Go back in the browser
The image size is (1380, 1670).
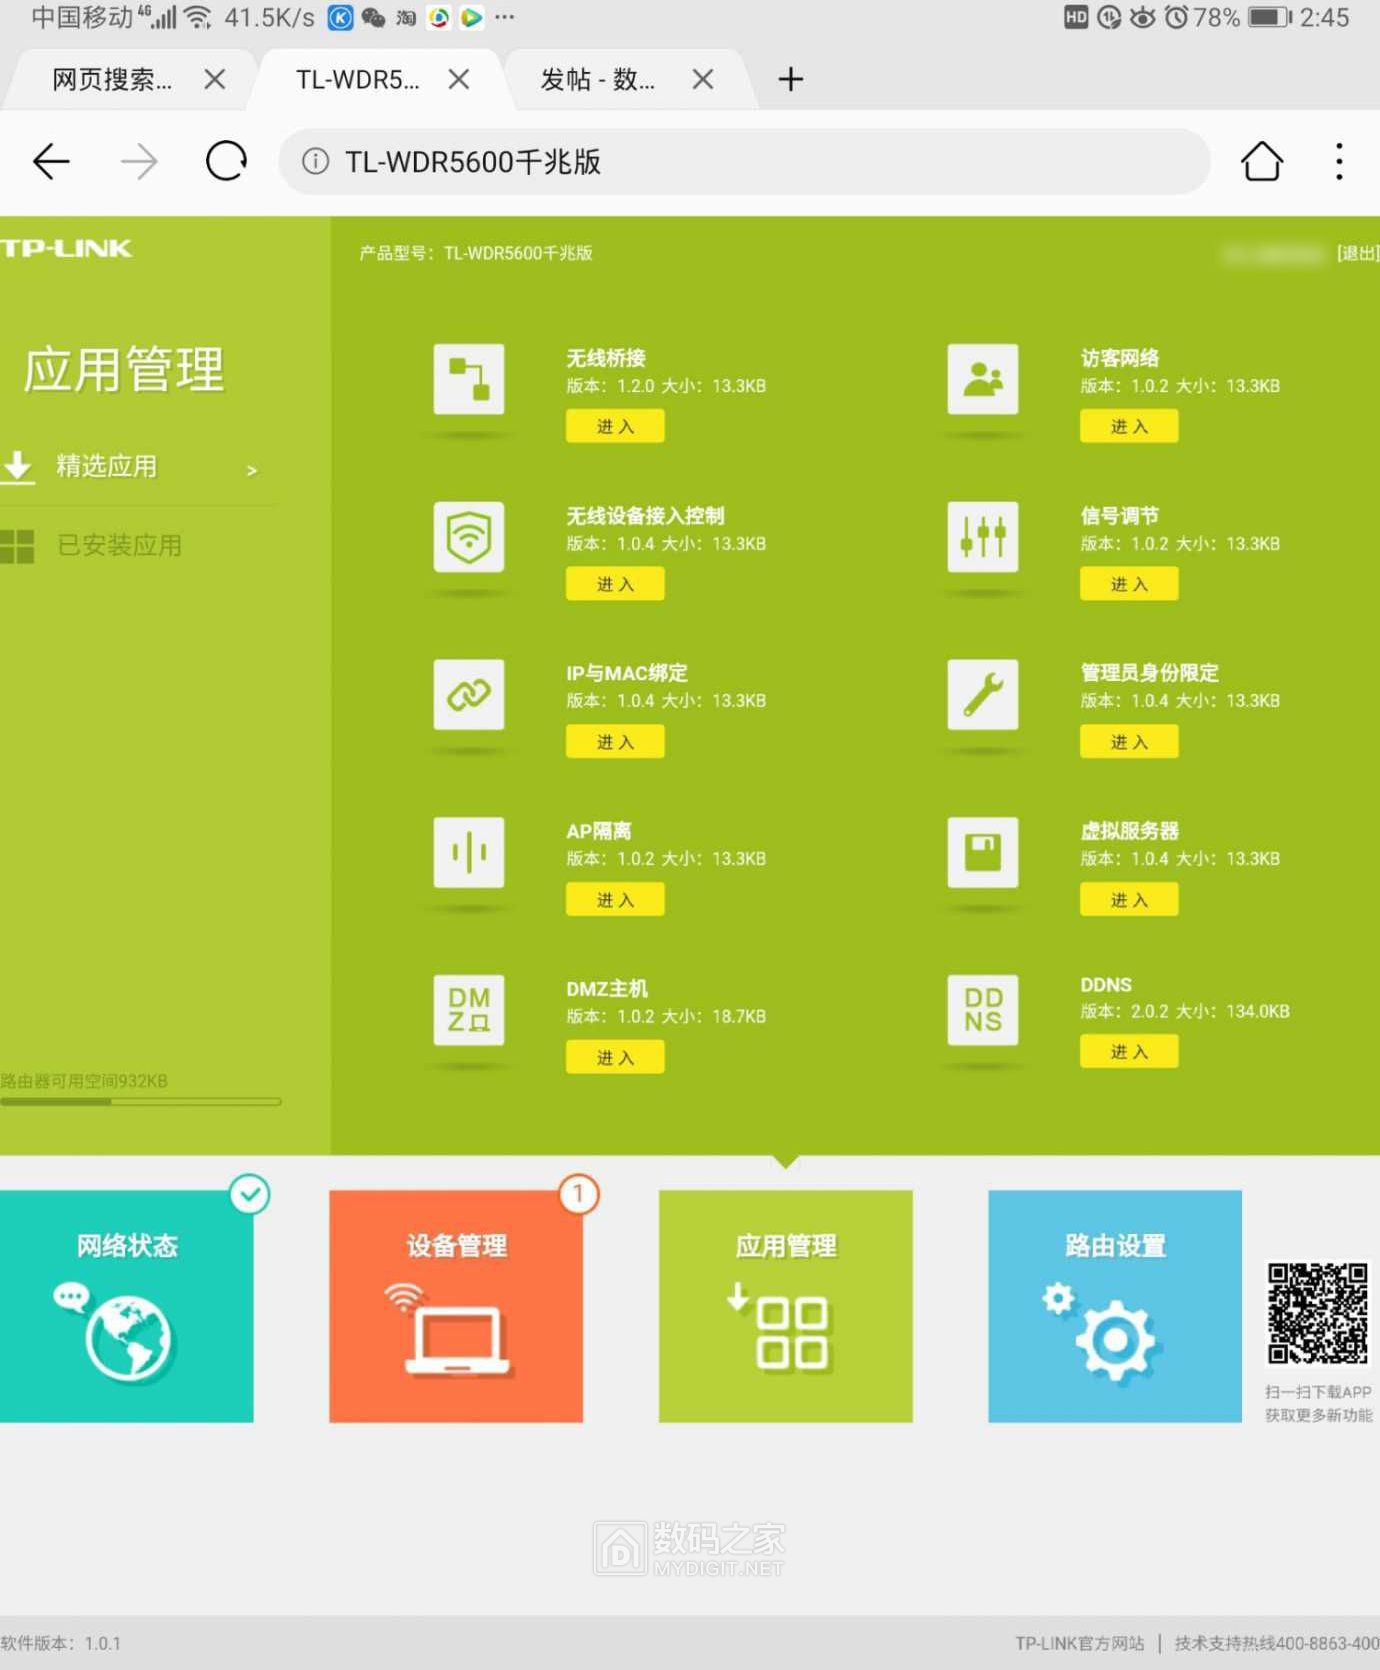51,161
